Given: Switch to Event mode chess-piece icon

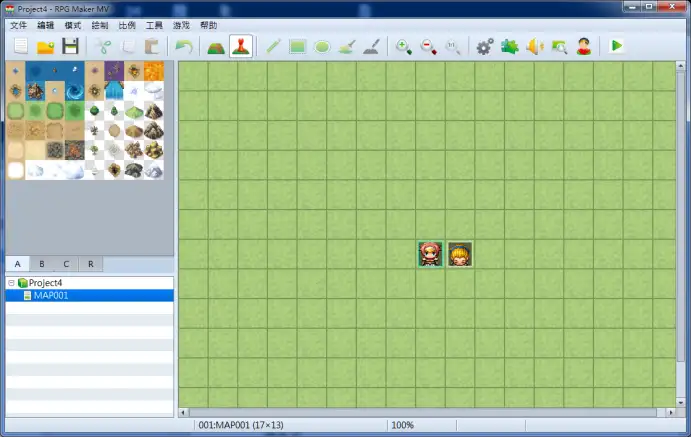Looking at the screenshot, I should tap(241, 46).
